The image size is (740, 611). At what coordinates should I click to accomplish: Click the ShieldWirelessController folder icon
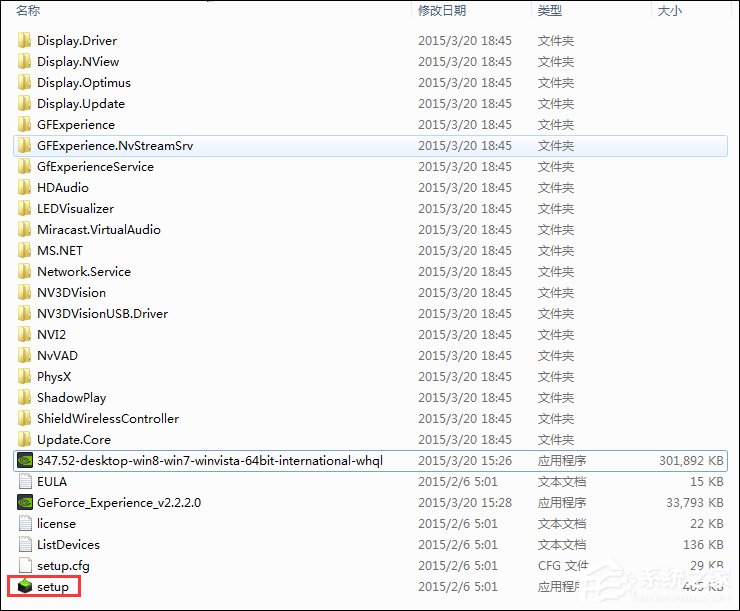25,418
